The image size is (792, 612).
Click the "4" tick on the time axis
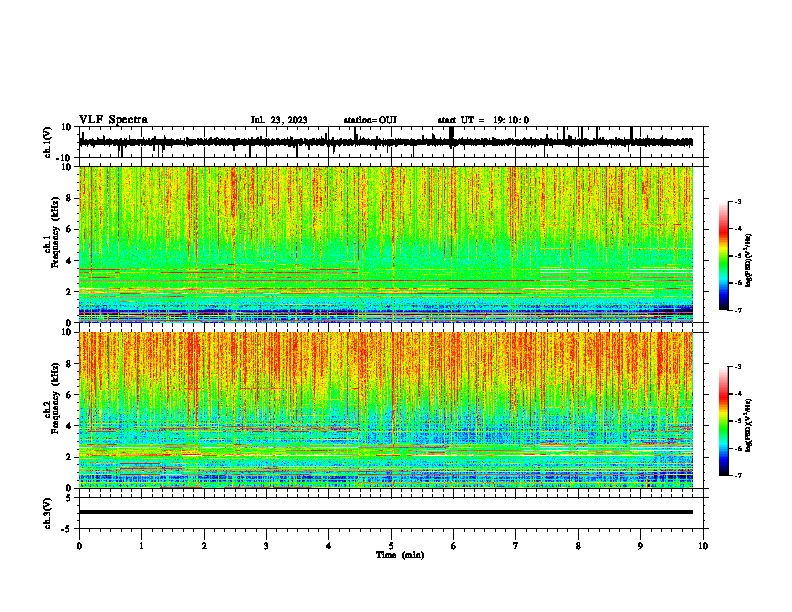329,546
